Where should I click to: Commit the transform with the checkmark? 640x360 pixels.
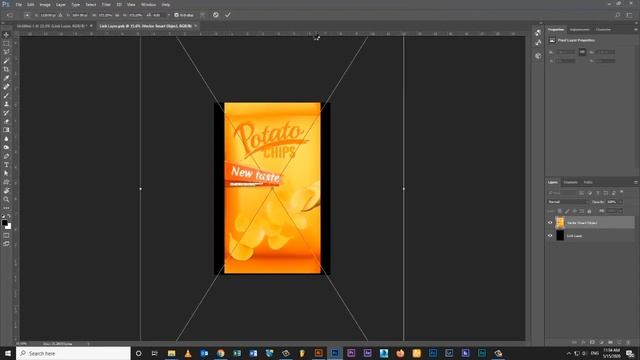(228, 15)
